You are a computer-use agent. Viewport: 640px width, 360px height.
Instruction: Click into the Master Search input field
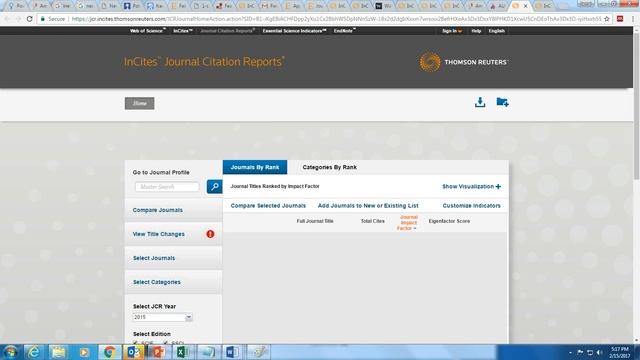tap(167, 187)
